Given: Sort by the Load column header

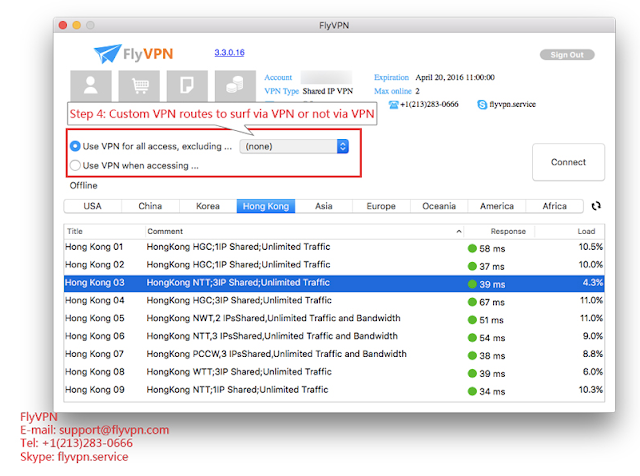Looking at the screenshot, I should coord(570,231).
